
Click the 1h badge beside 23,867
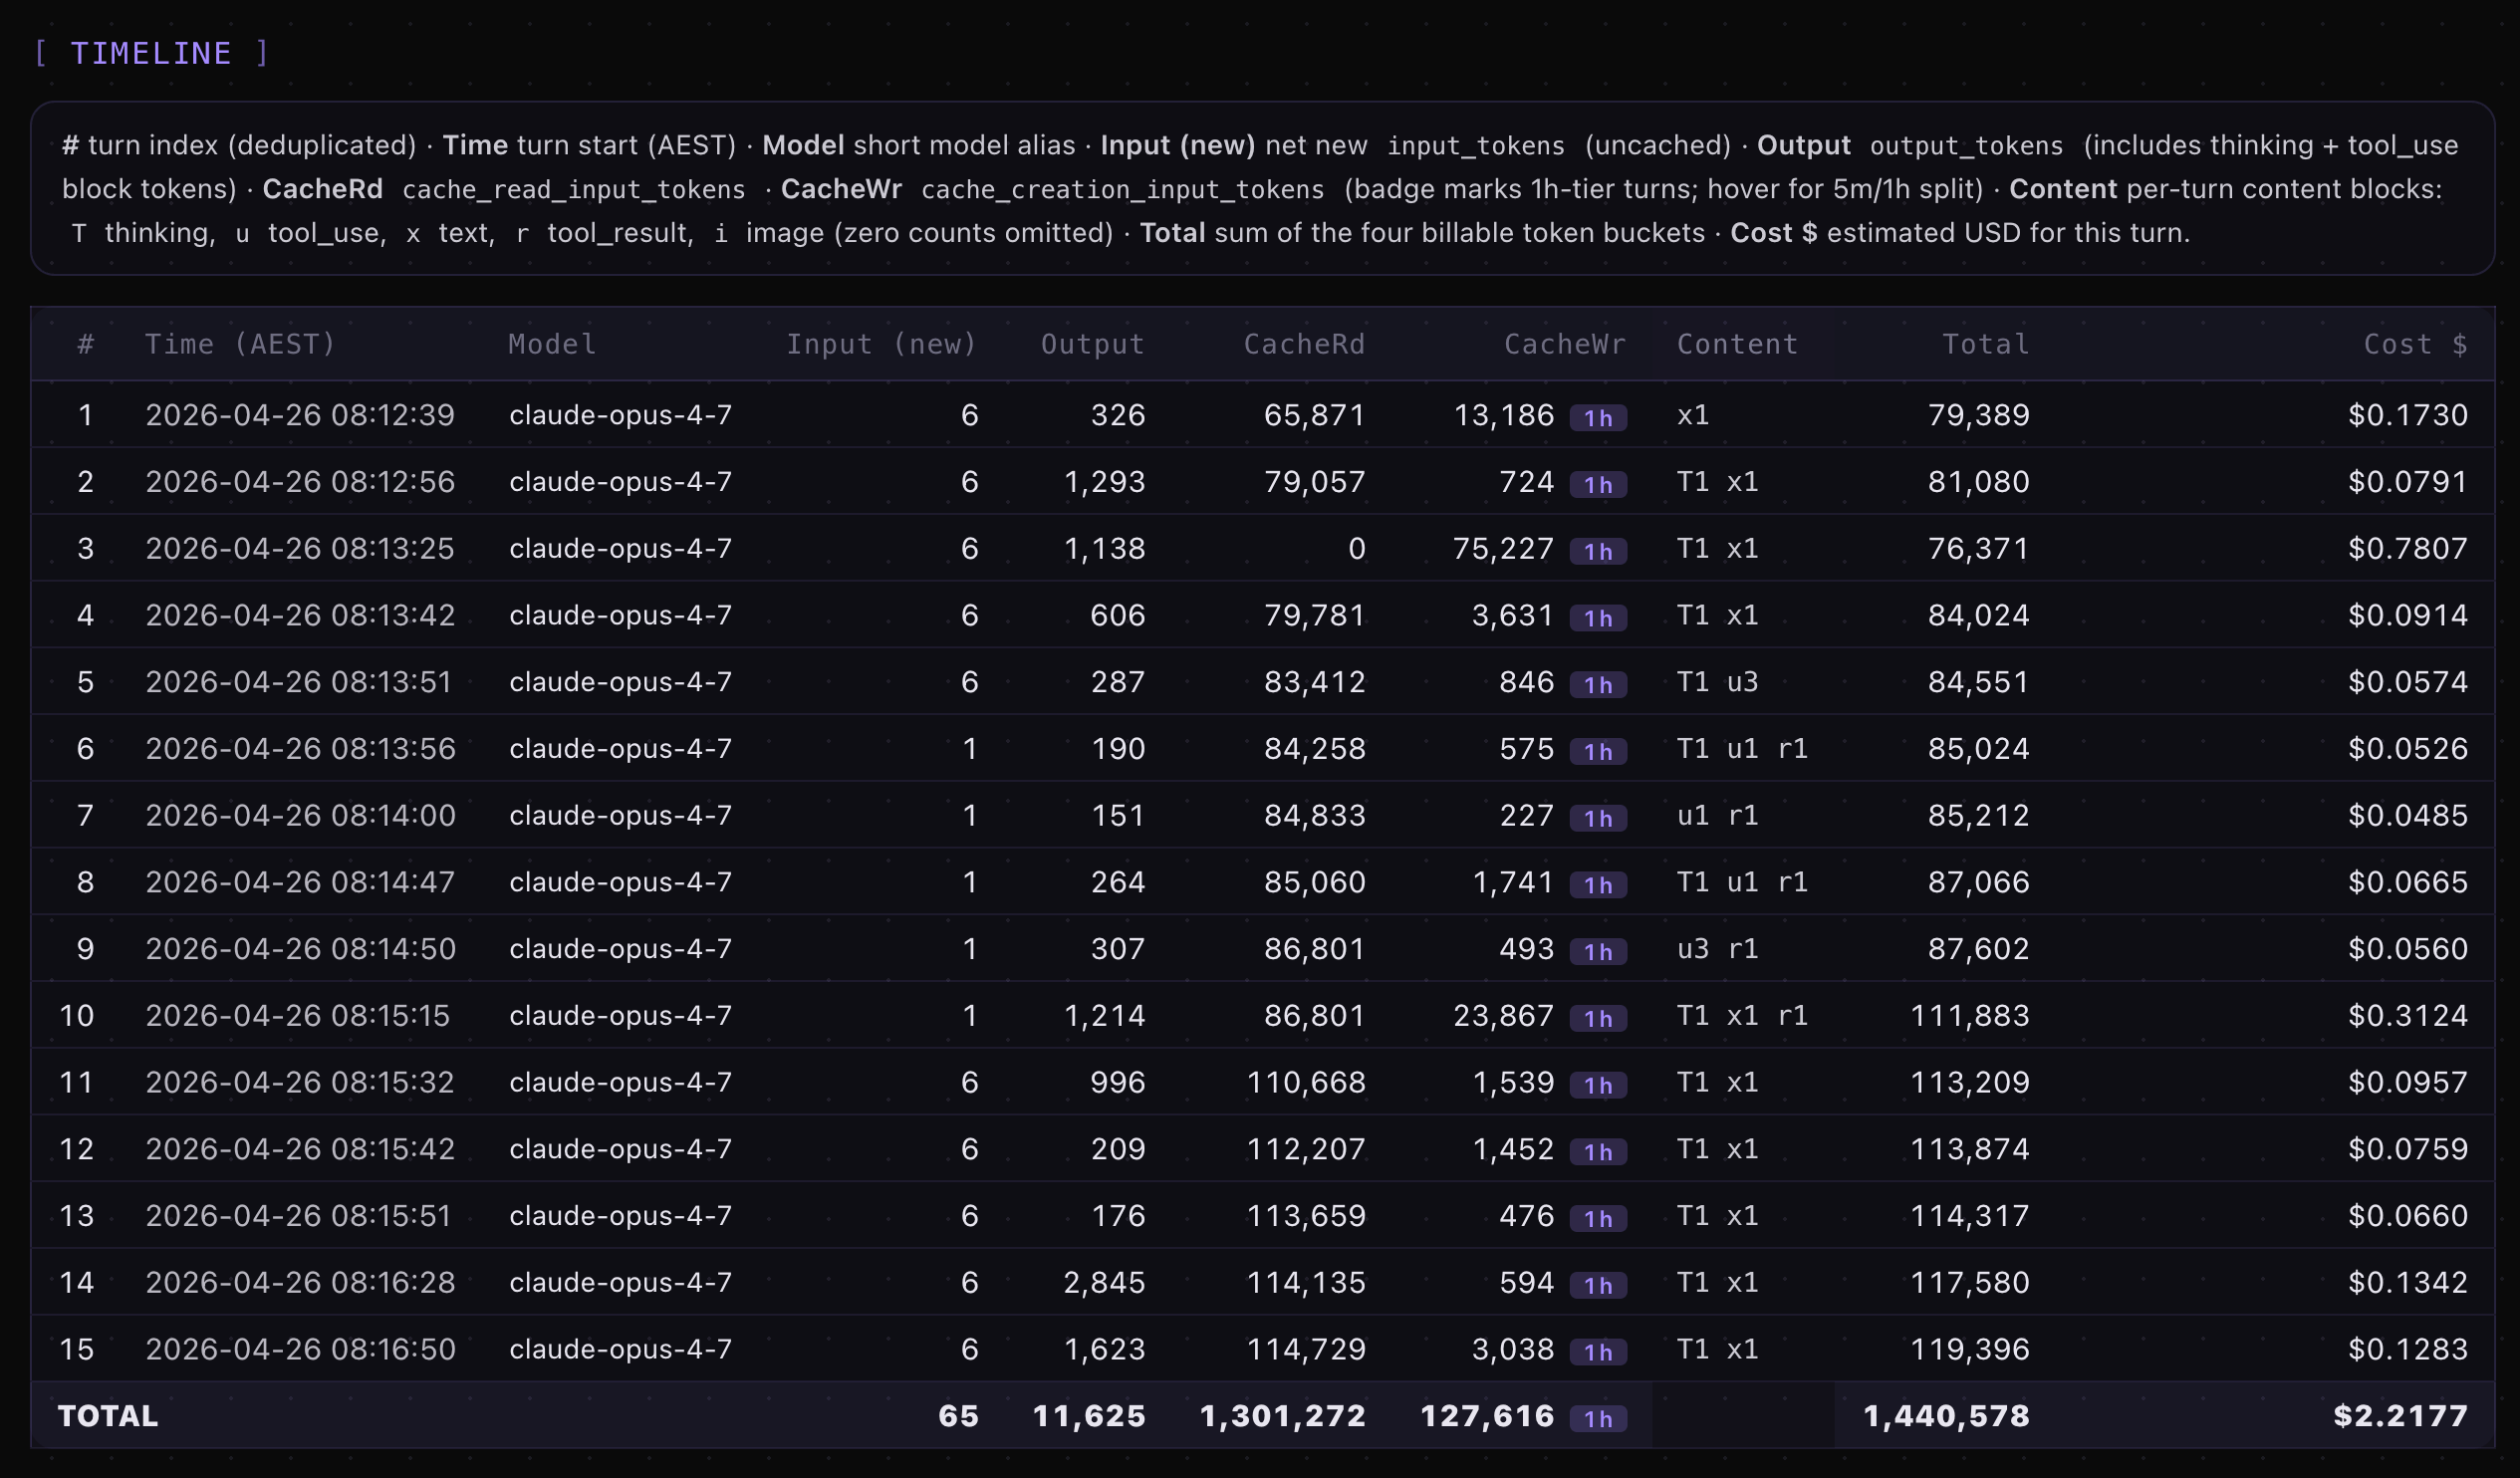1597,1018
